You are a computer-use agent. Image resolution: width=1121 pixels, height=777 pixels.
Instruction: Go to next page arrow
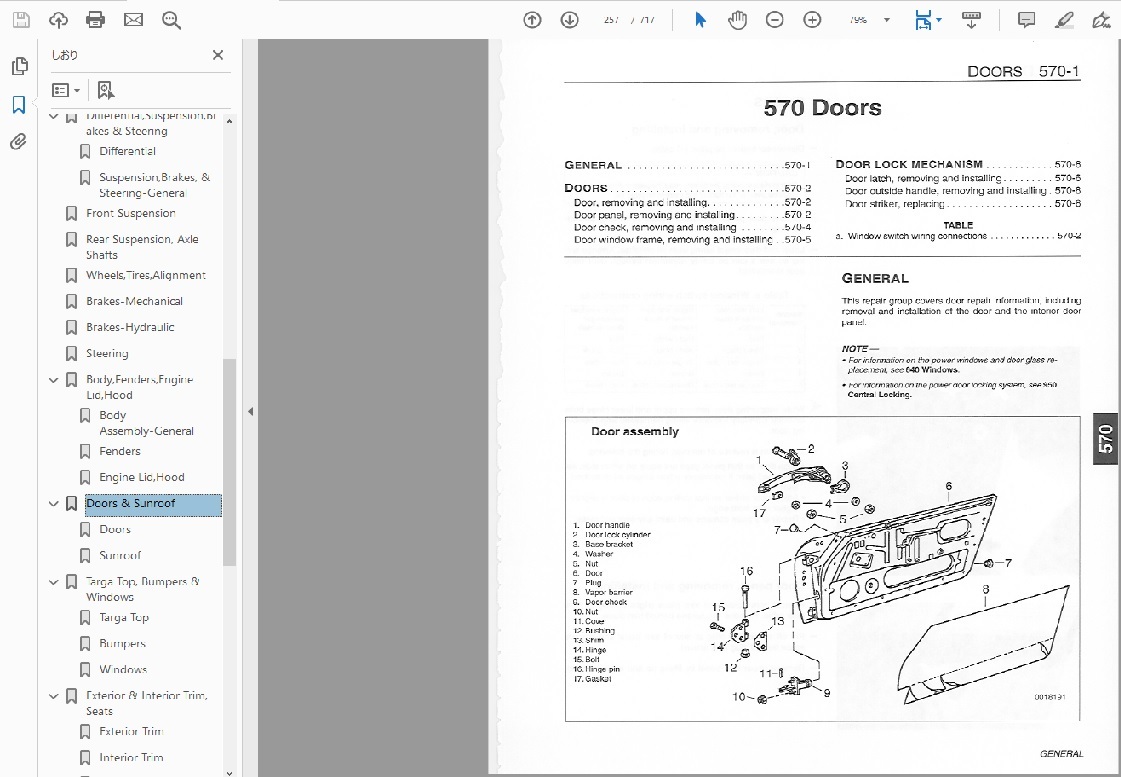[x=569, y=20]
